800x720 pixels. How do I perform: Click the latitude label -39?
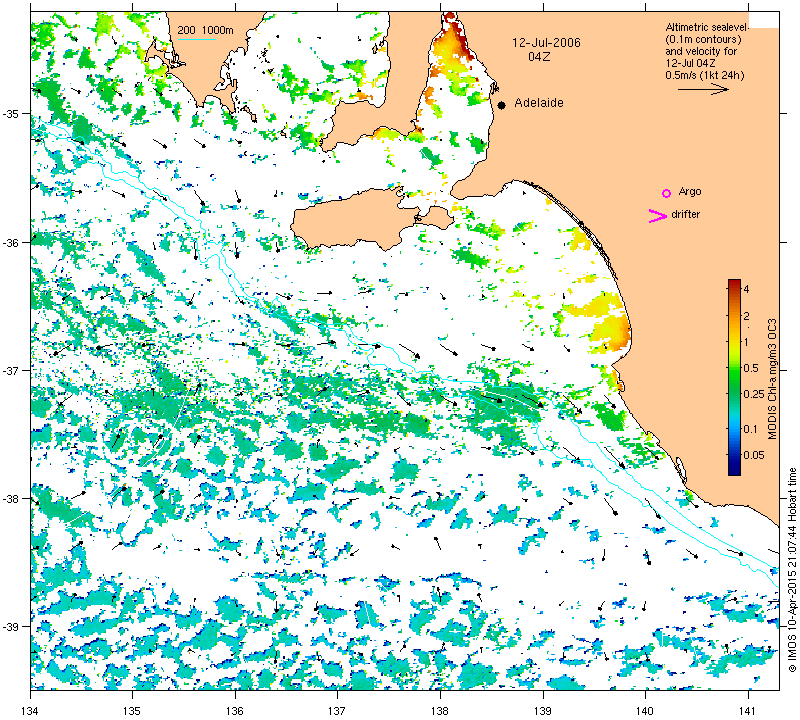(x=10, y=627)
